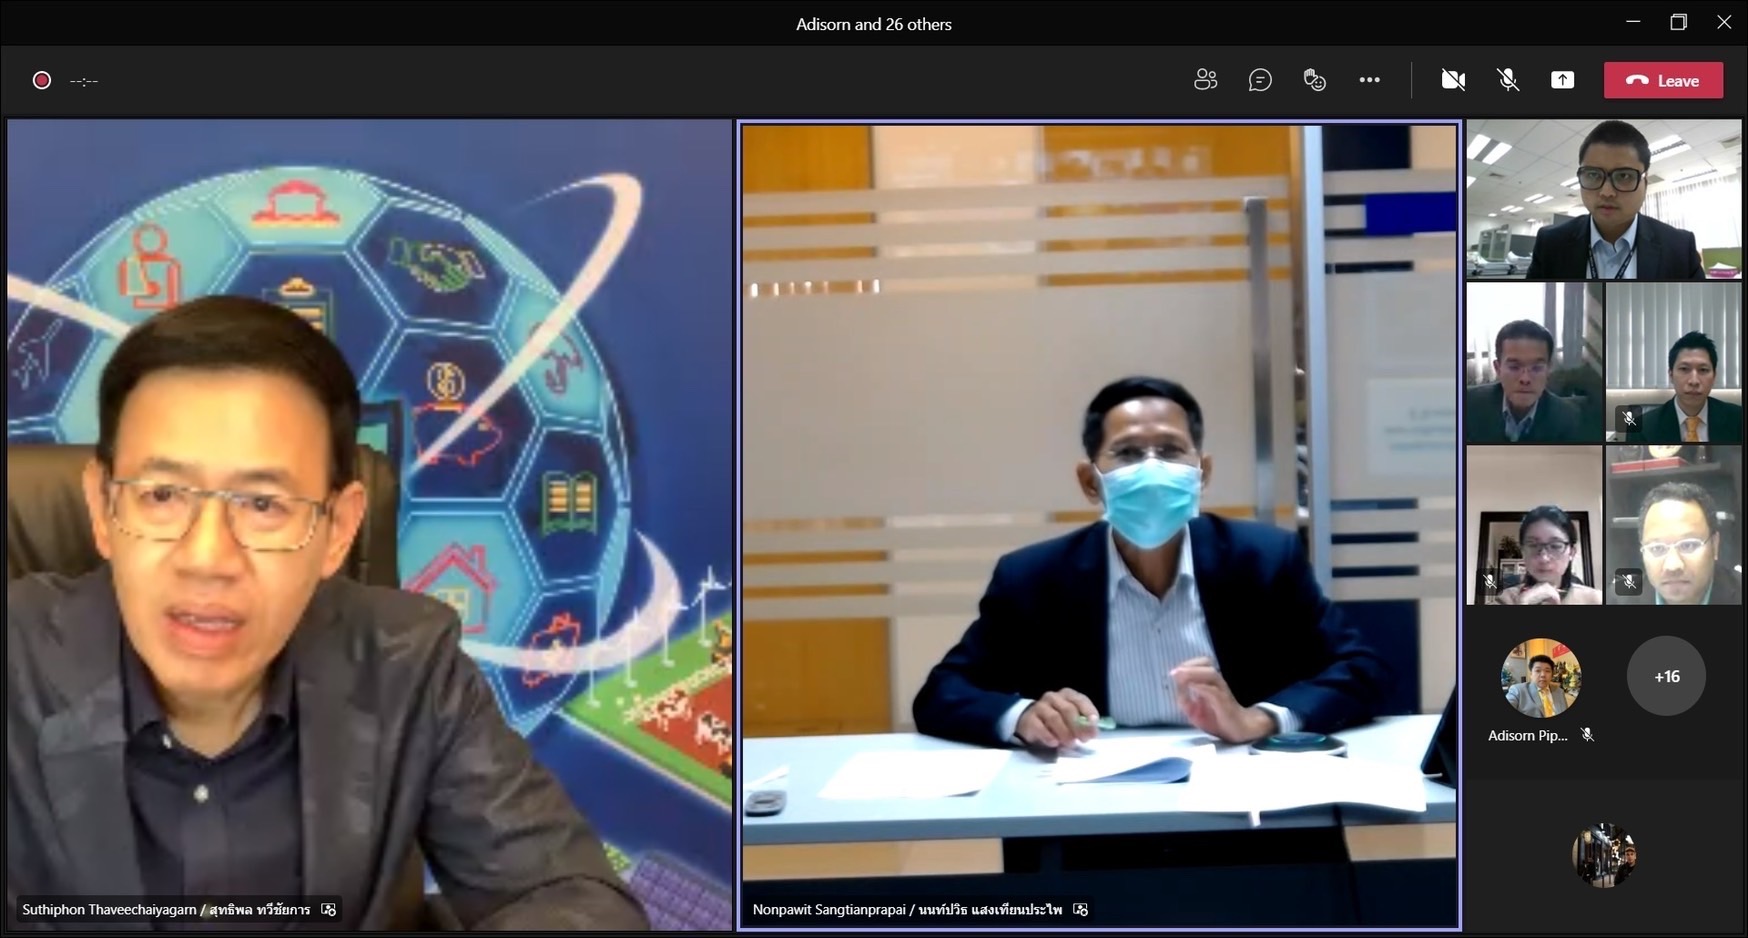Turn on the camera
The width and height of the screenshot is (1748, 938).
(x=1453, y=80)
